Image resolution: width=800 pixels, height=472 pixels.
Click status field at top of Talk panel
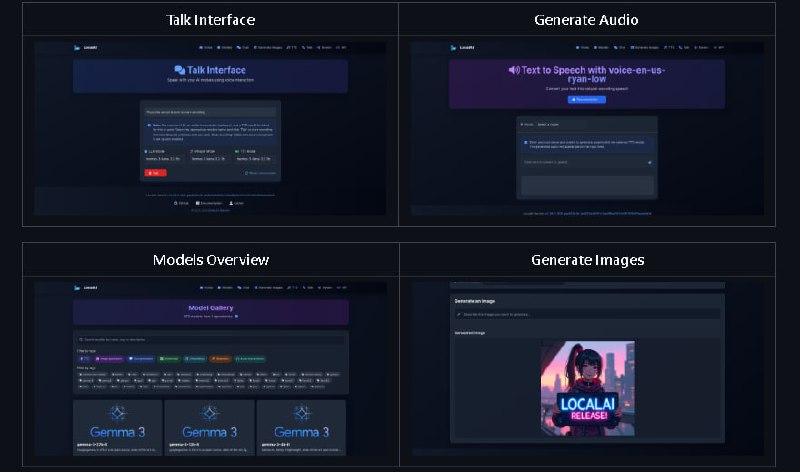[210, 112]
